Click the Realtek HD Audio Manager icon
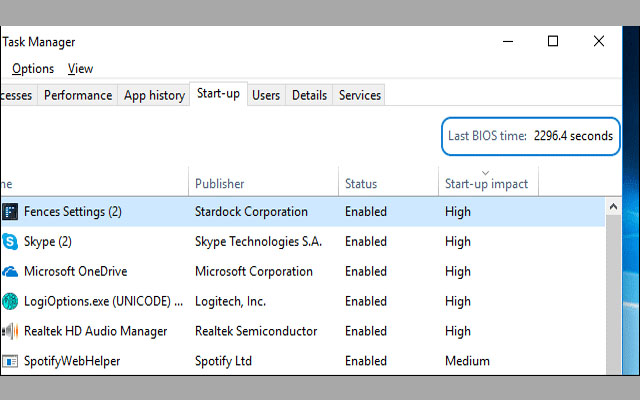This screenshot has width=640, height=400. pyautogui.click(x=10, y=331)
